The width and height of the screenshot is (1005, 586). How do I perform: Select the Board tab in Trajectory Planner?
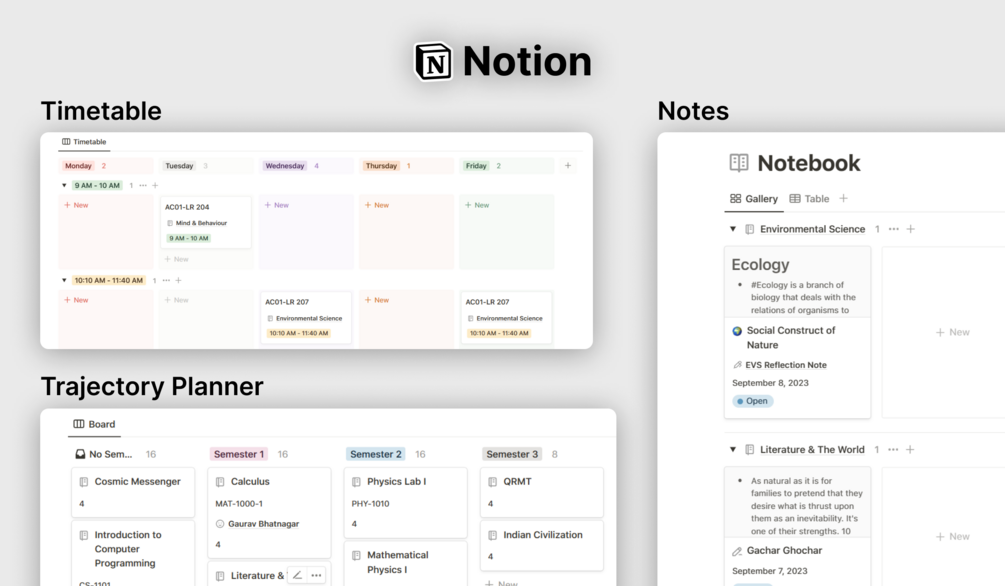[94, 424]
